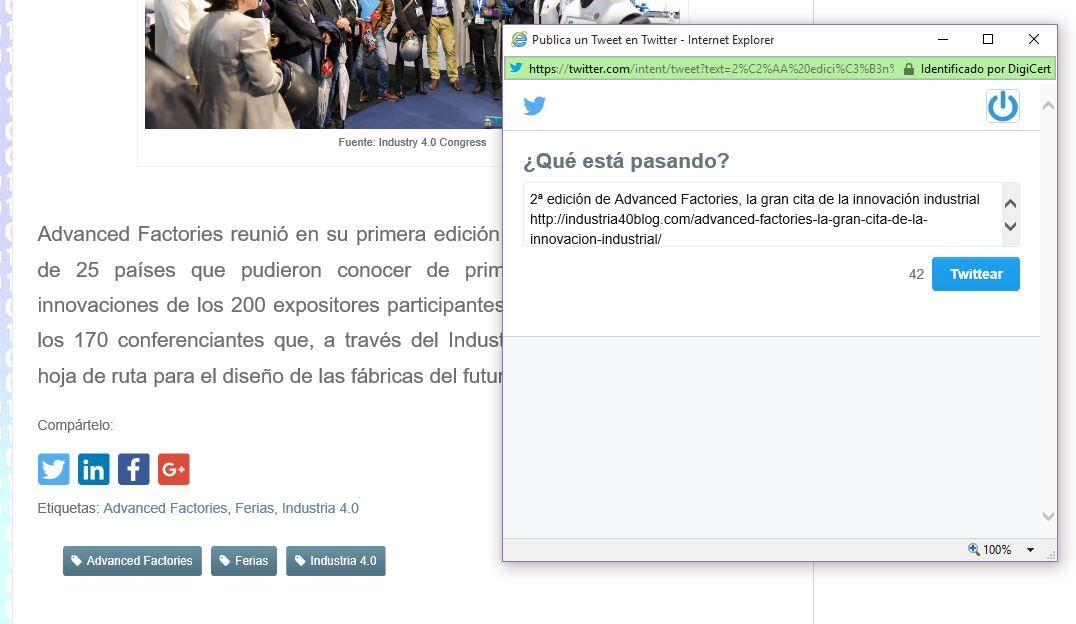Click the up arrow in the tweet text box
The width and height of the screenshot is (1076, 624).
click(x=1010, y=203)
